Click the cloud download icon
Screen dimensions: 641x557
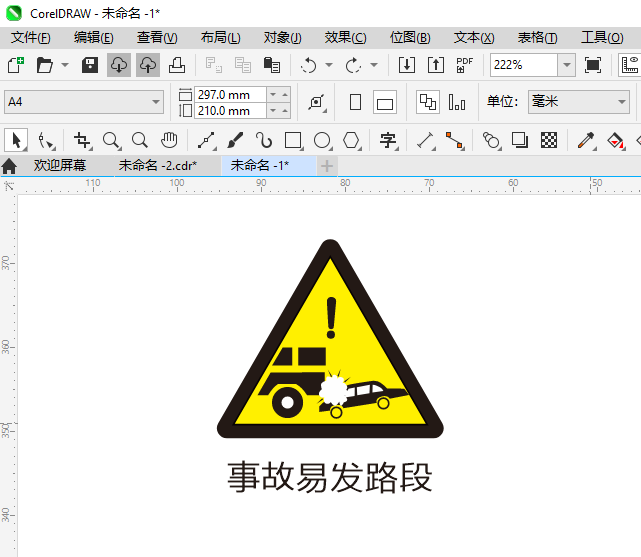(x=119, y=65)
